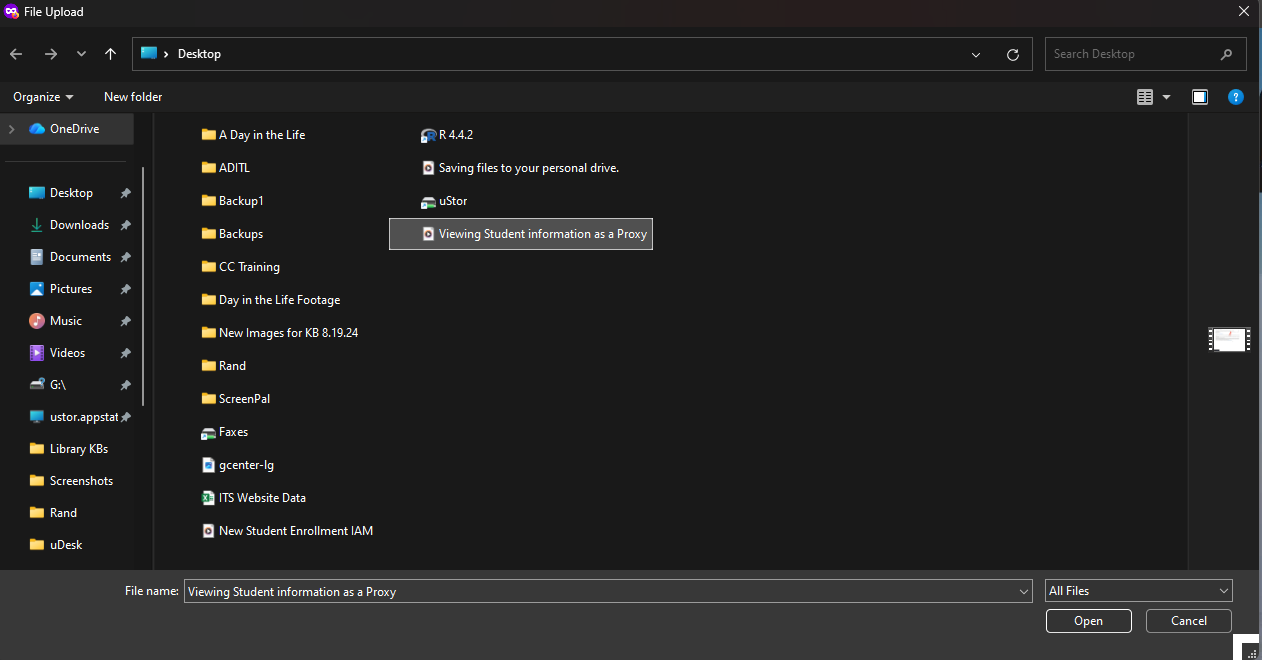Refresh the Desktop folder view
The width and height of the screenshot is (1262, 660).
[1013, 54]
